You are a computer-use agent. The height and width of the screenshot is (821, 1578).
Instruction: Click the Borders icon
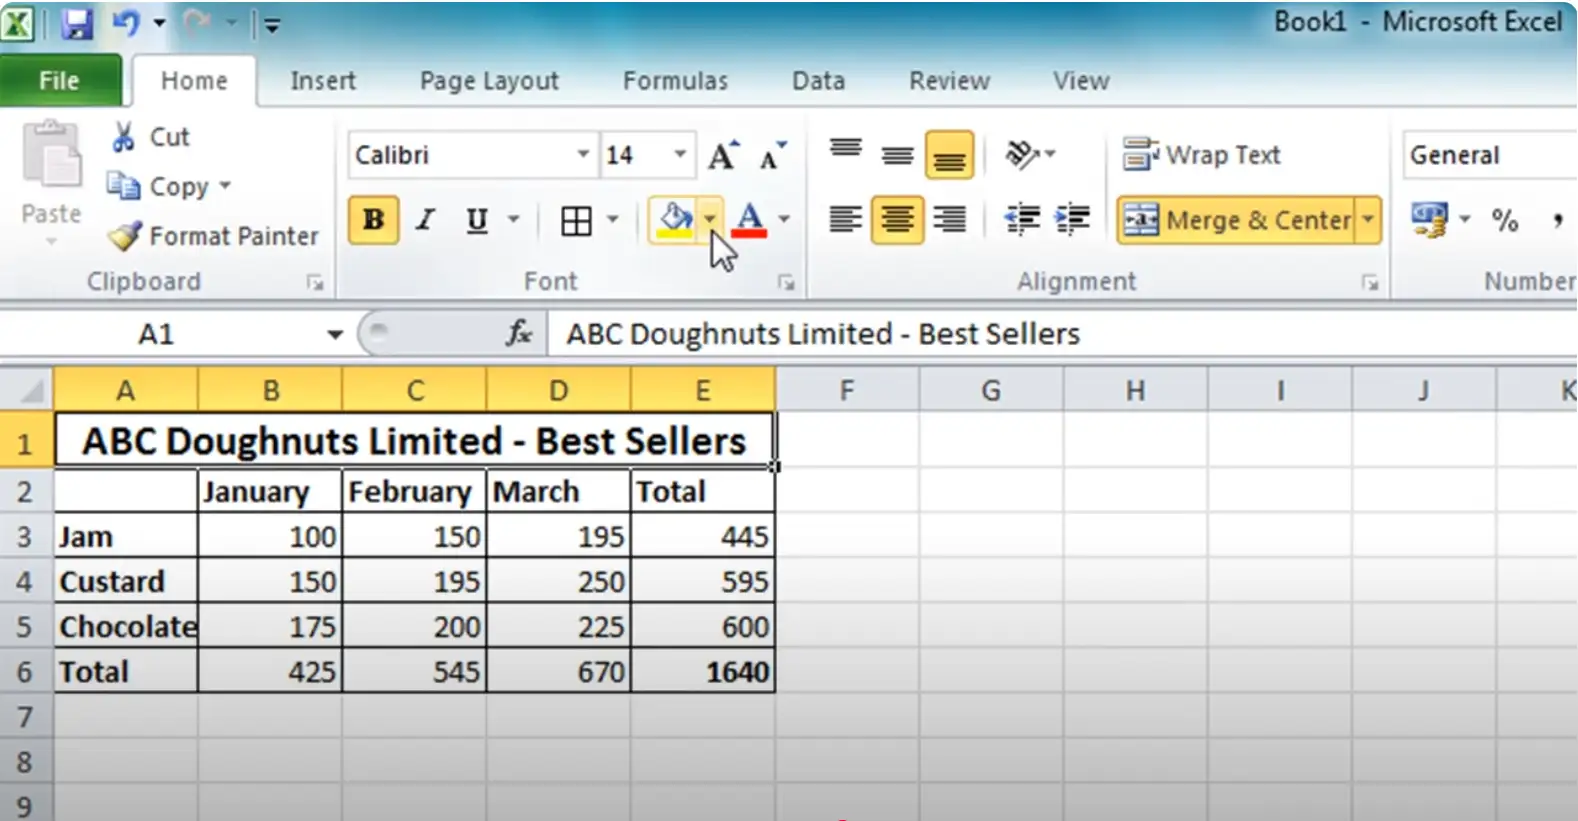coord(576,220)
